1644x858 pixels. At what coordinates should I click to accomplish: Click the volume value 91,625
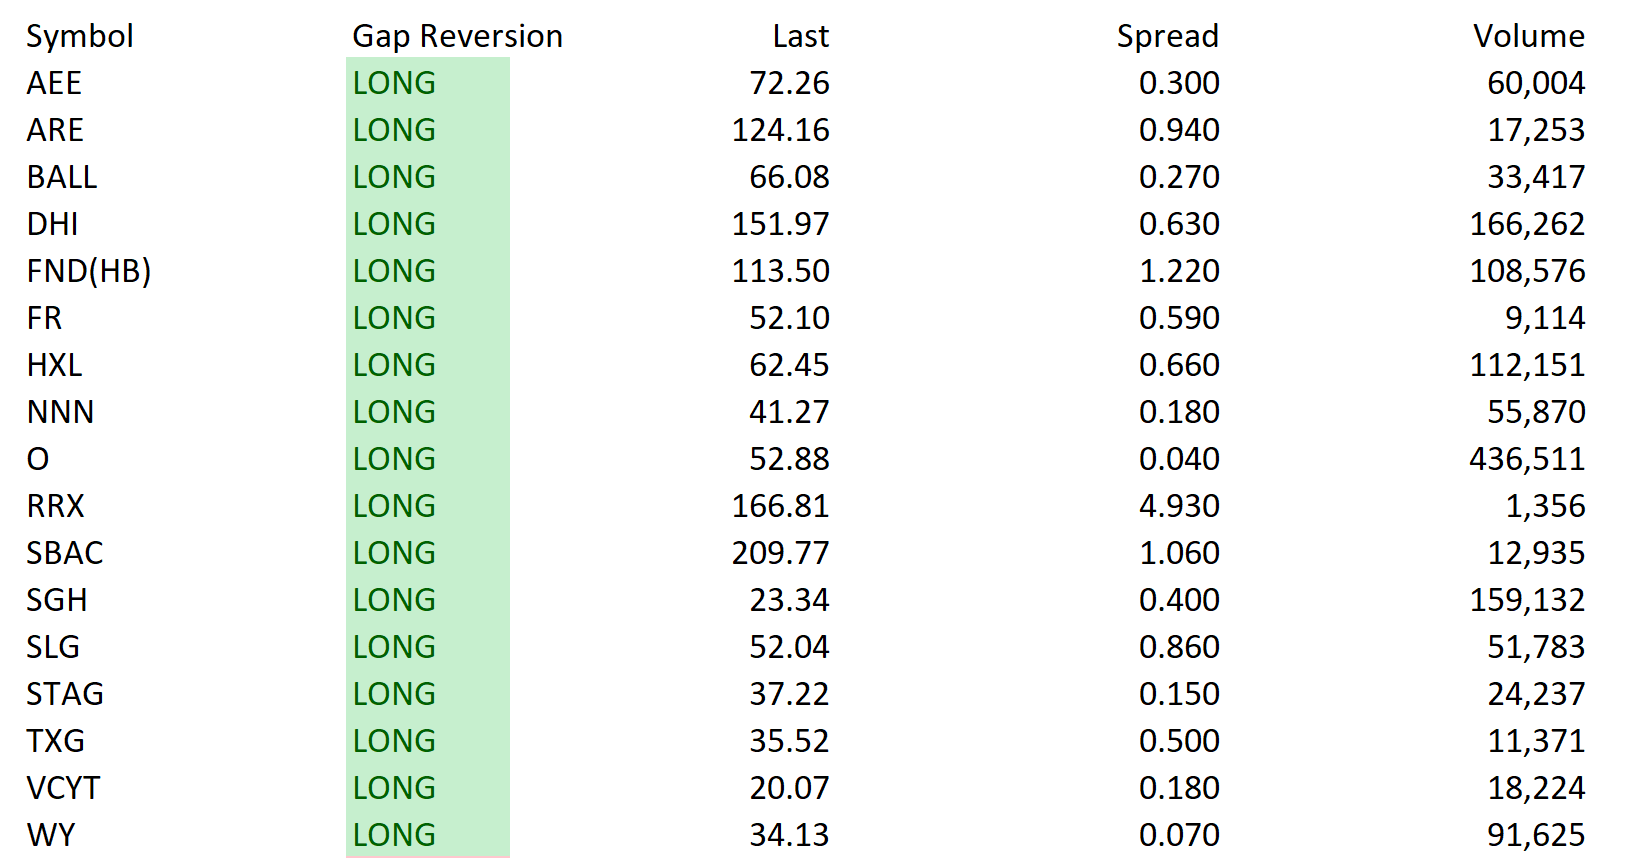coord(1536,835)
